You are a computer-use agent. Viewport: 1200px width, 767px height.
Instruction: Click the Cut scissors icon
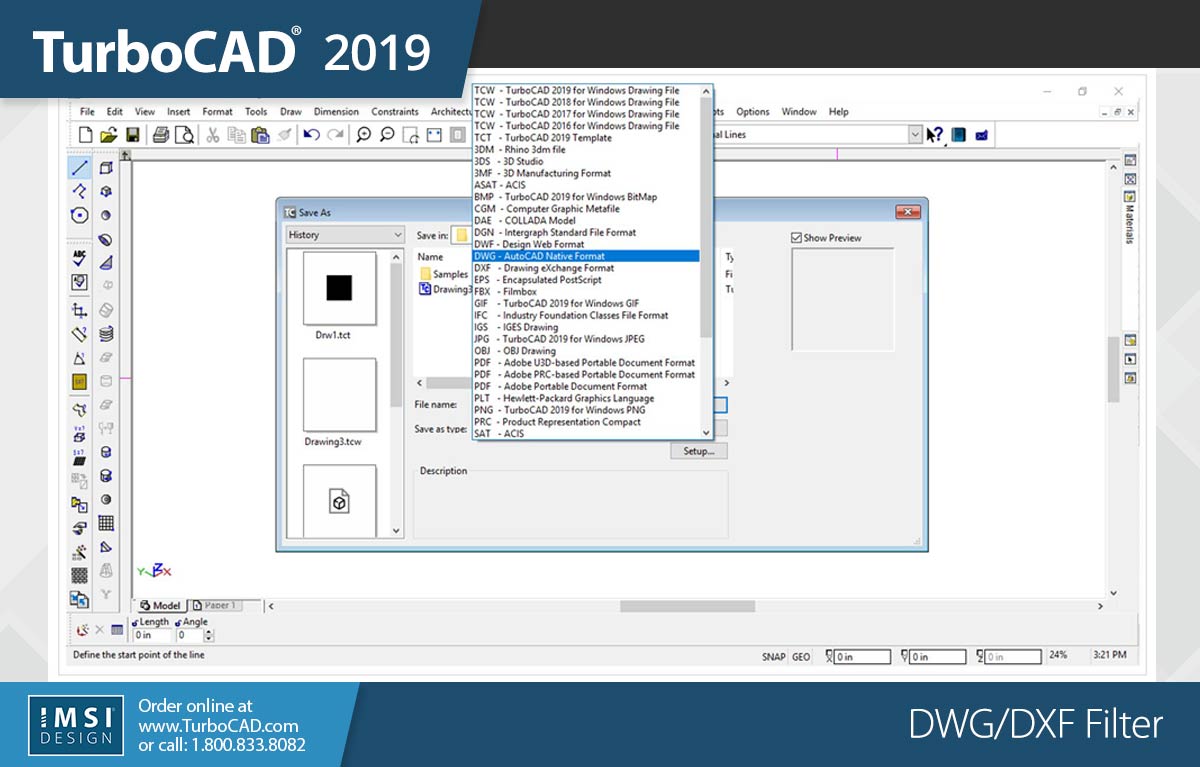(x=212, y=135)
